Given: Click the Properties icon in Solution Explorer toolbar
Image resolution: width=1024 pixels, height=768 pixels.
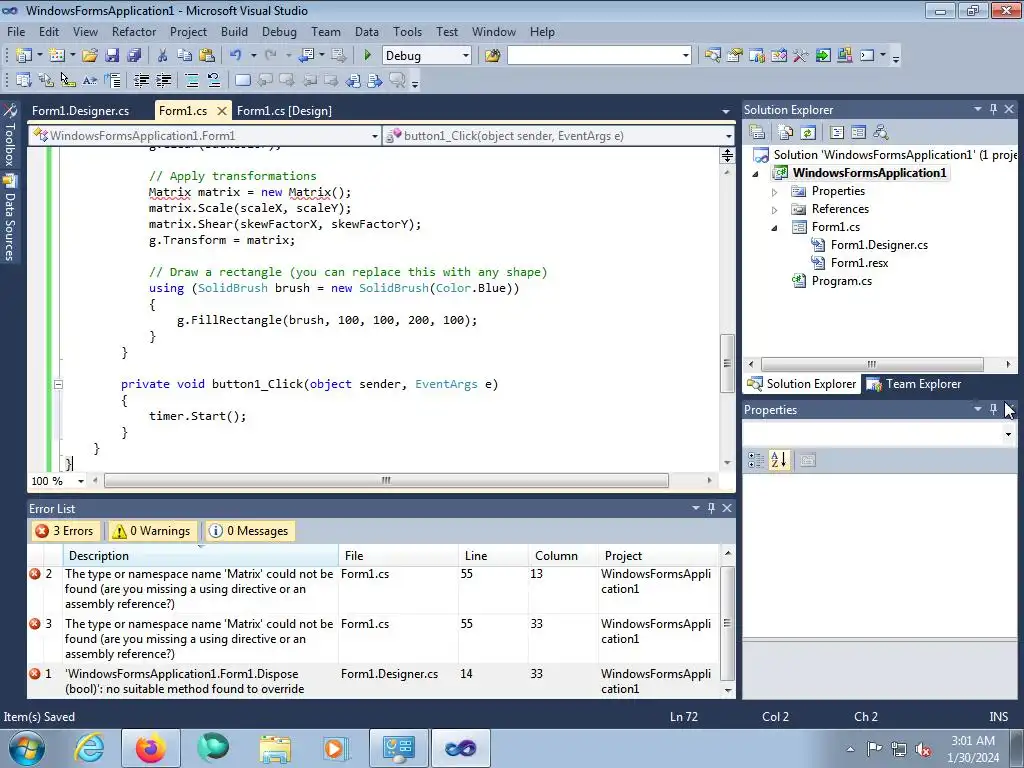Looking at the screenshot, I should click(x=757, y=133).
